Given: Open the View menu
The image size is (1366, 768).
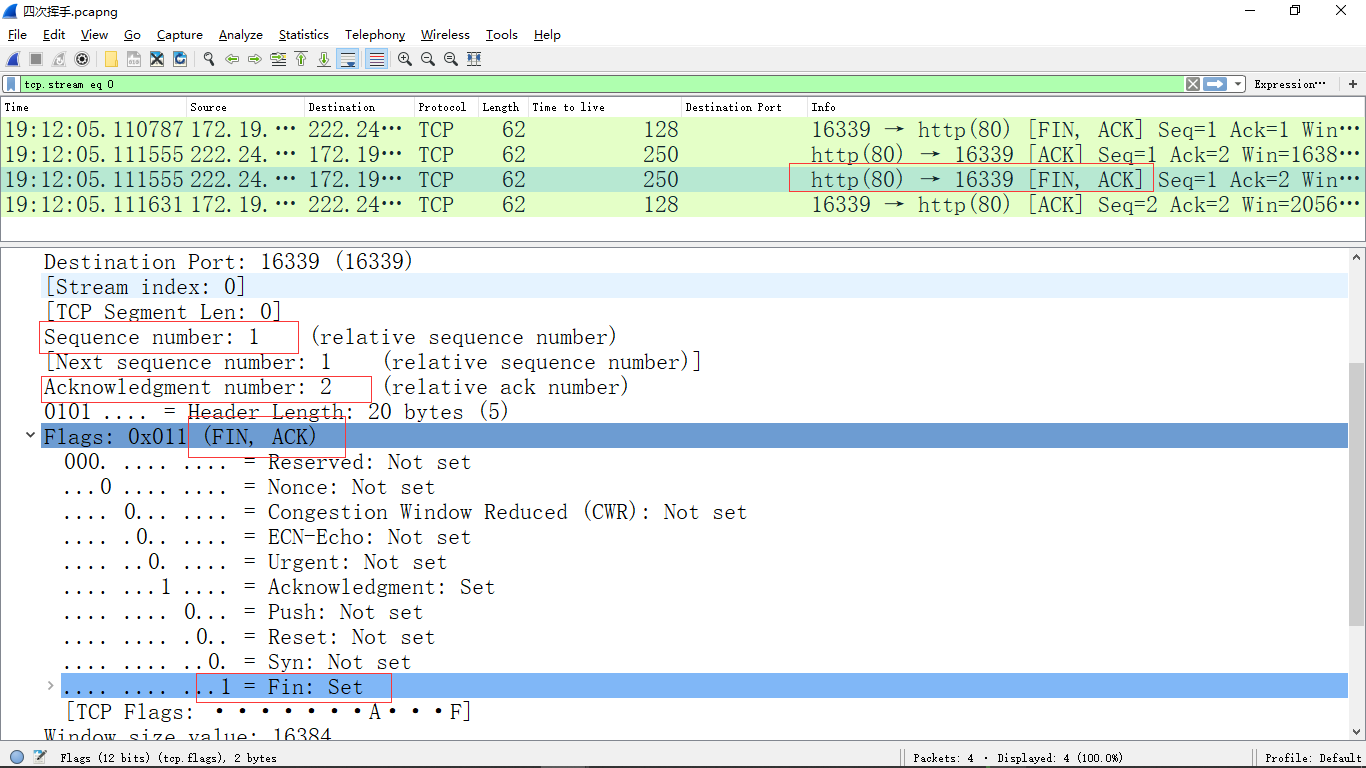Looking at the screenshot, I should pos(94,34).
